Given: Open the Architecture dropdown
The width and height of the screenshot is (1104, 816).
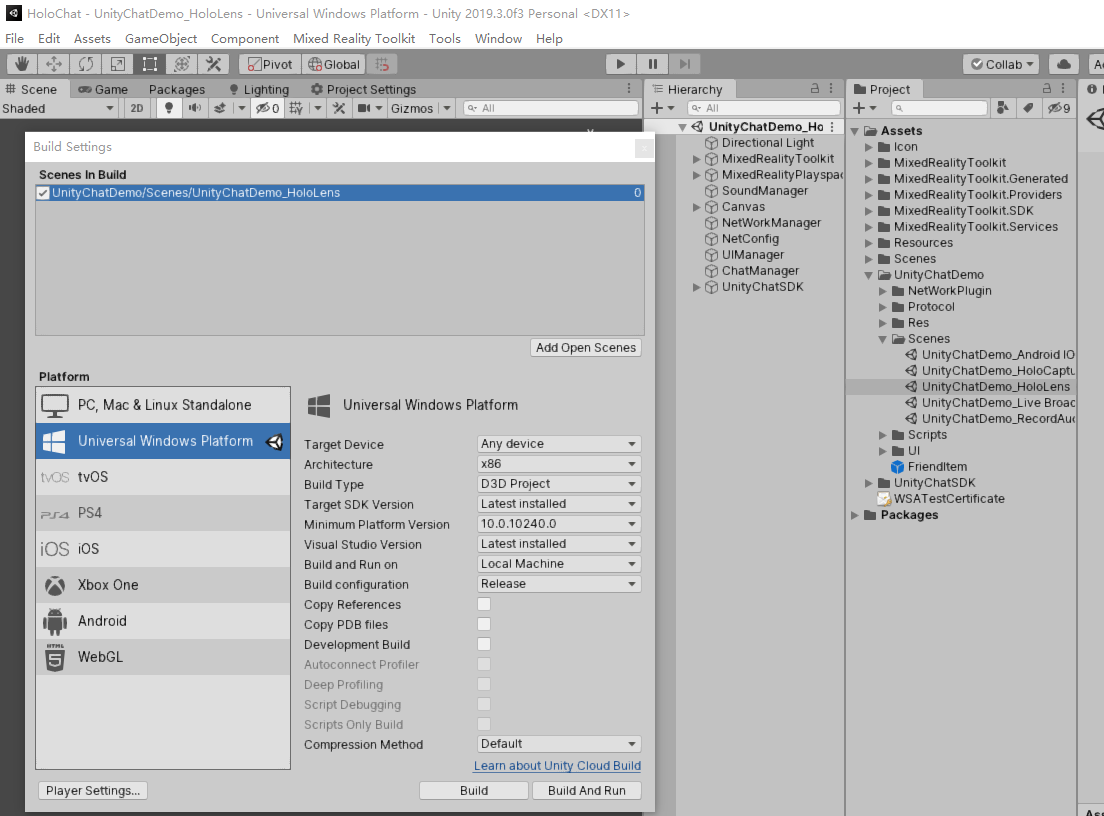Looking at the screenshot, I should [559, 464].
